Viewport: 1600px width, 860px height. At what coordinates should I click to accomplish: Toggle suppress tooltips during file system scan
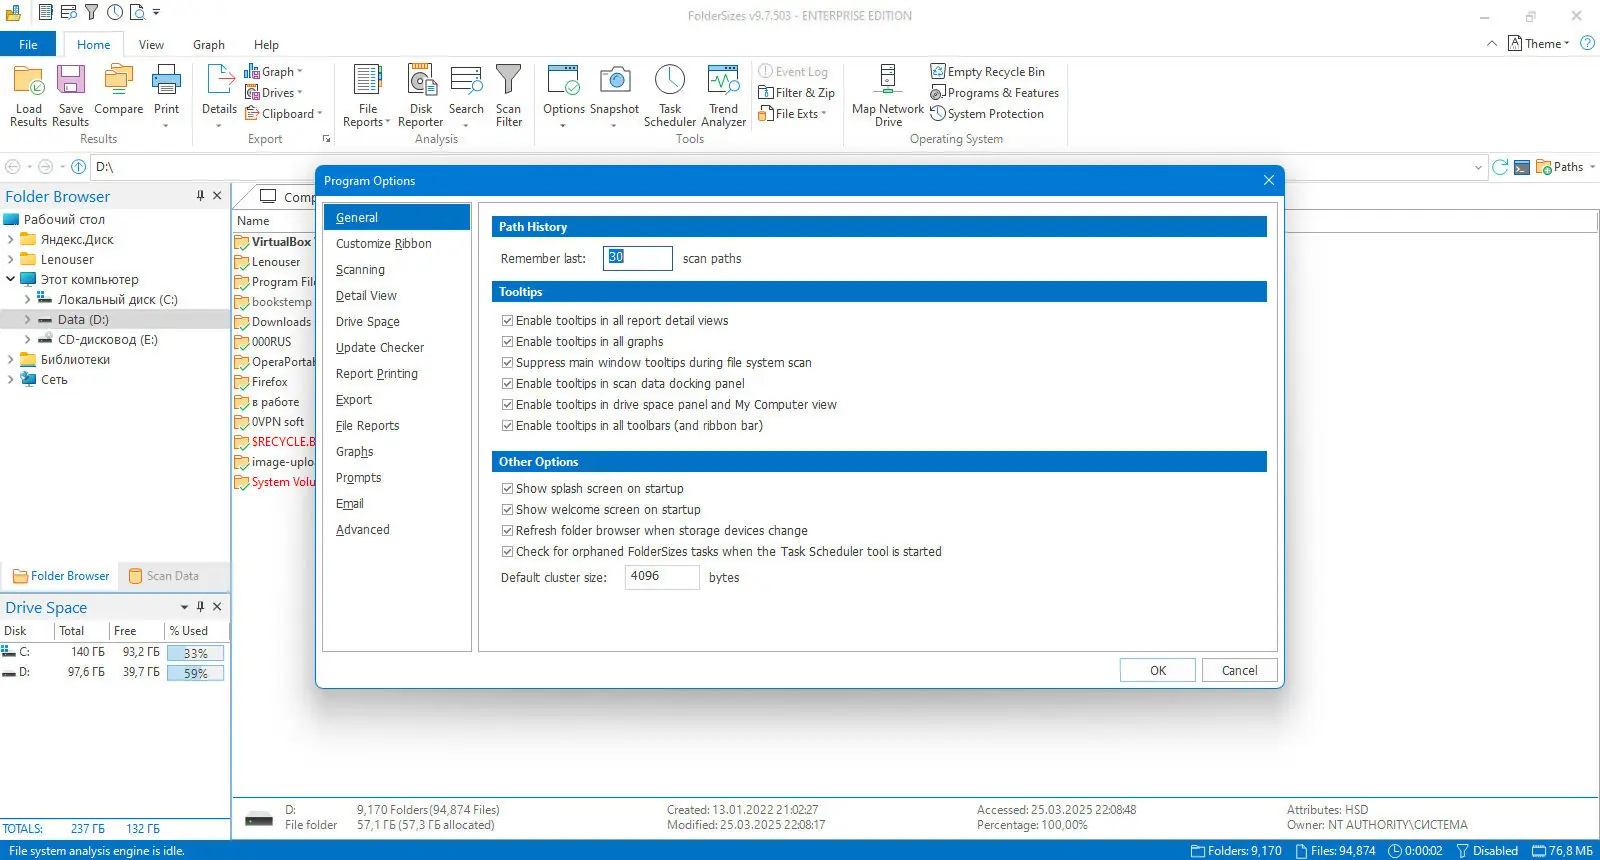coord(507,363)
